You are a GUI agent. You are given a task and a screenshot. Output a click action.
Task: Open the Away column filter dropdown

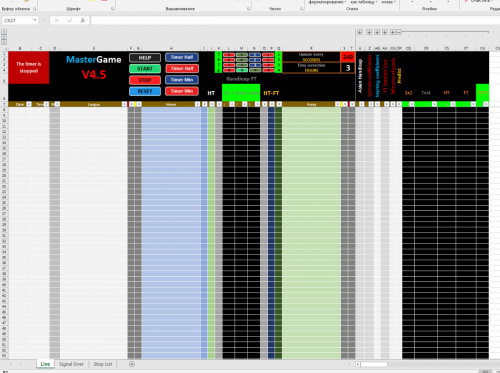(x=338, y=104)
